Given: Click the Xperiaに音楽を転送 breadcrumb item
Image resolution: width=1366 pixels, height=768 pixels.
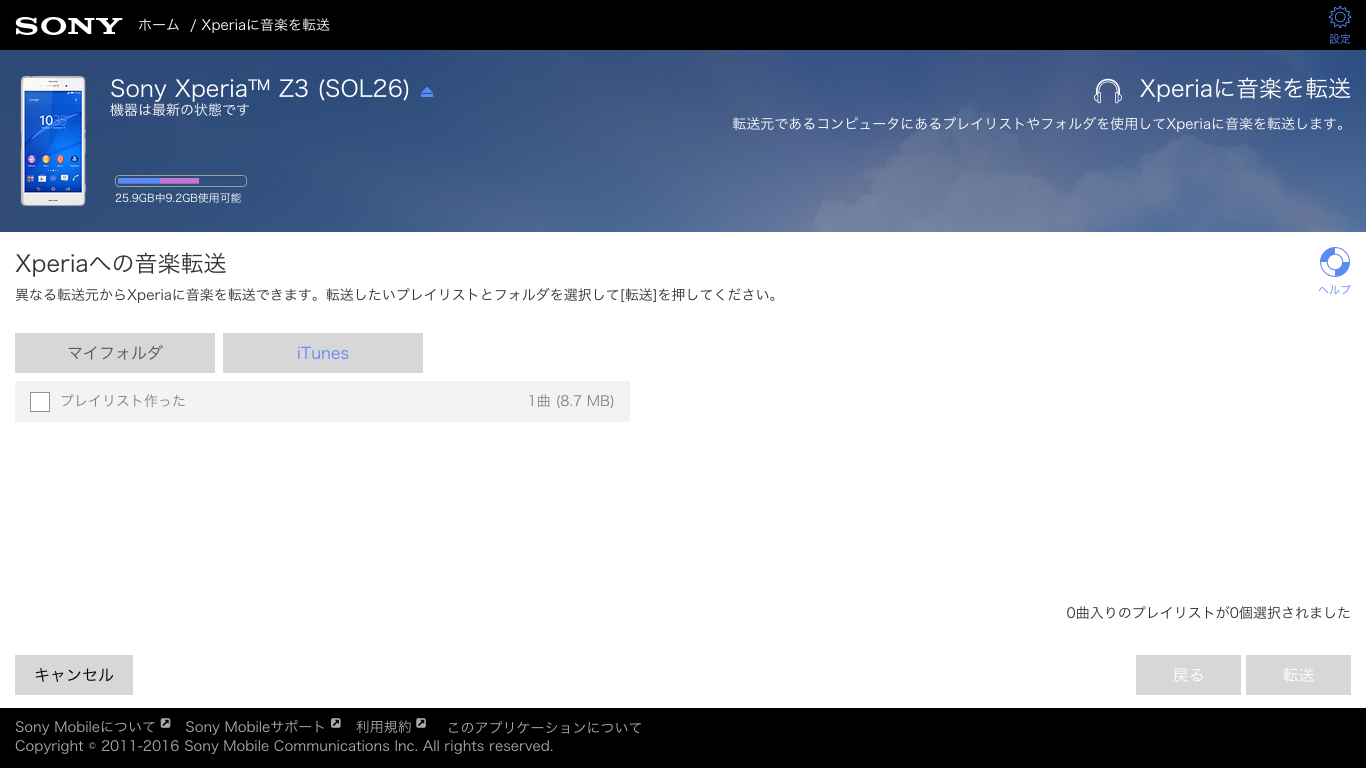Looking at the screenshot, I should pos(265,25).
